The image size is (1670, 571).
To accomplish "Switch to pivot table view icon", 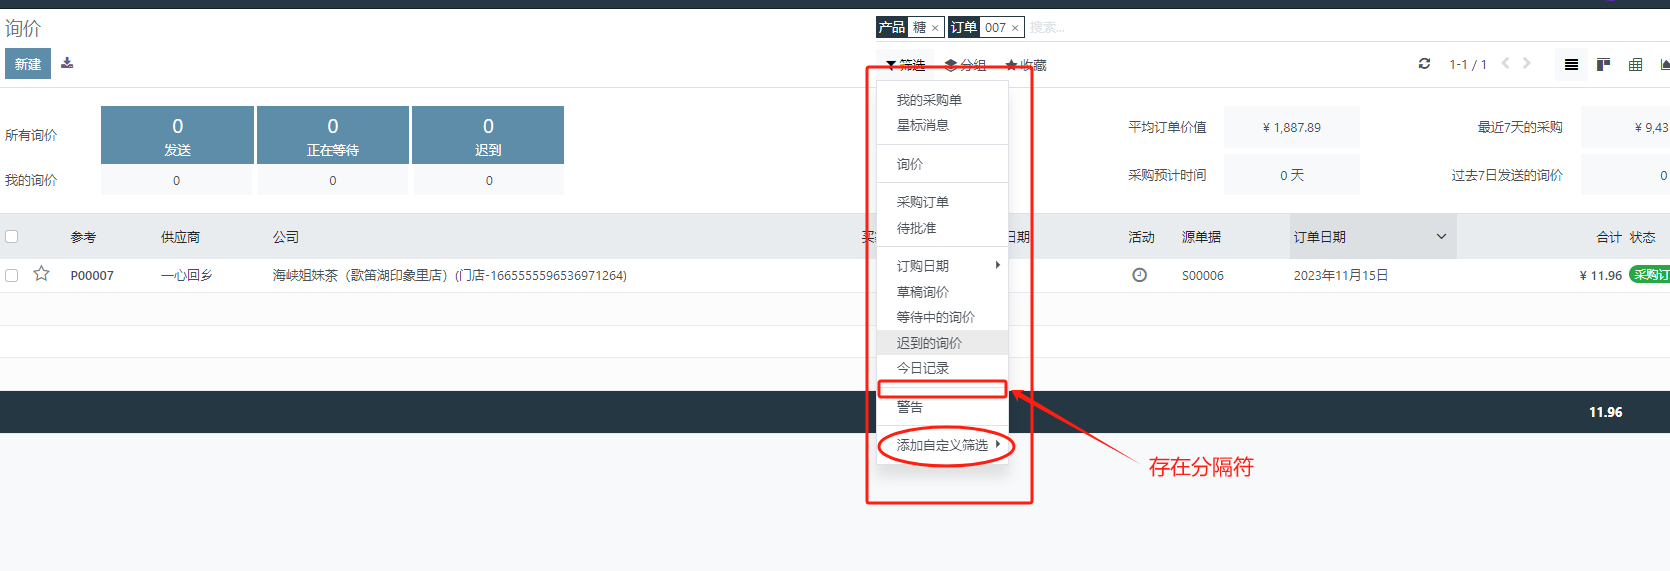I will coord(1635,65).
